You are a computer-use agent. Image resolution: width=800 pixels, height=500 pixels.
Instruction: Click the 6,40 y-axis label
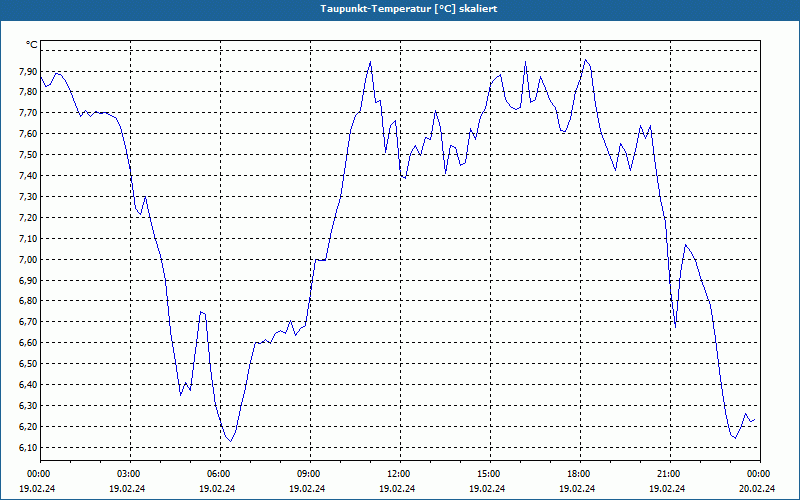coord(28,385)
